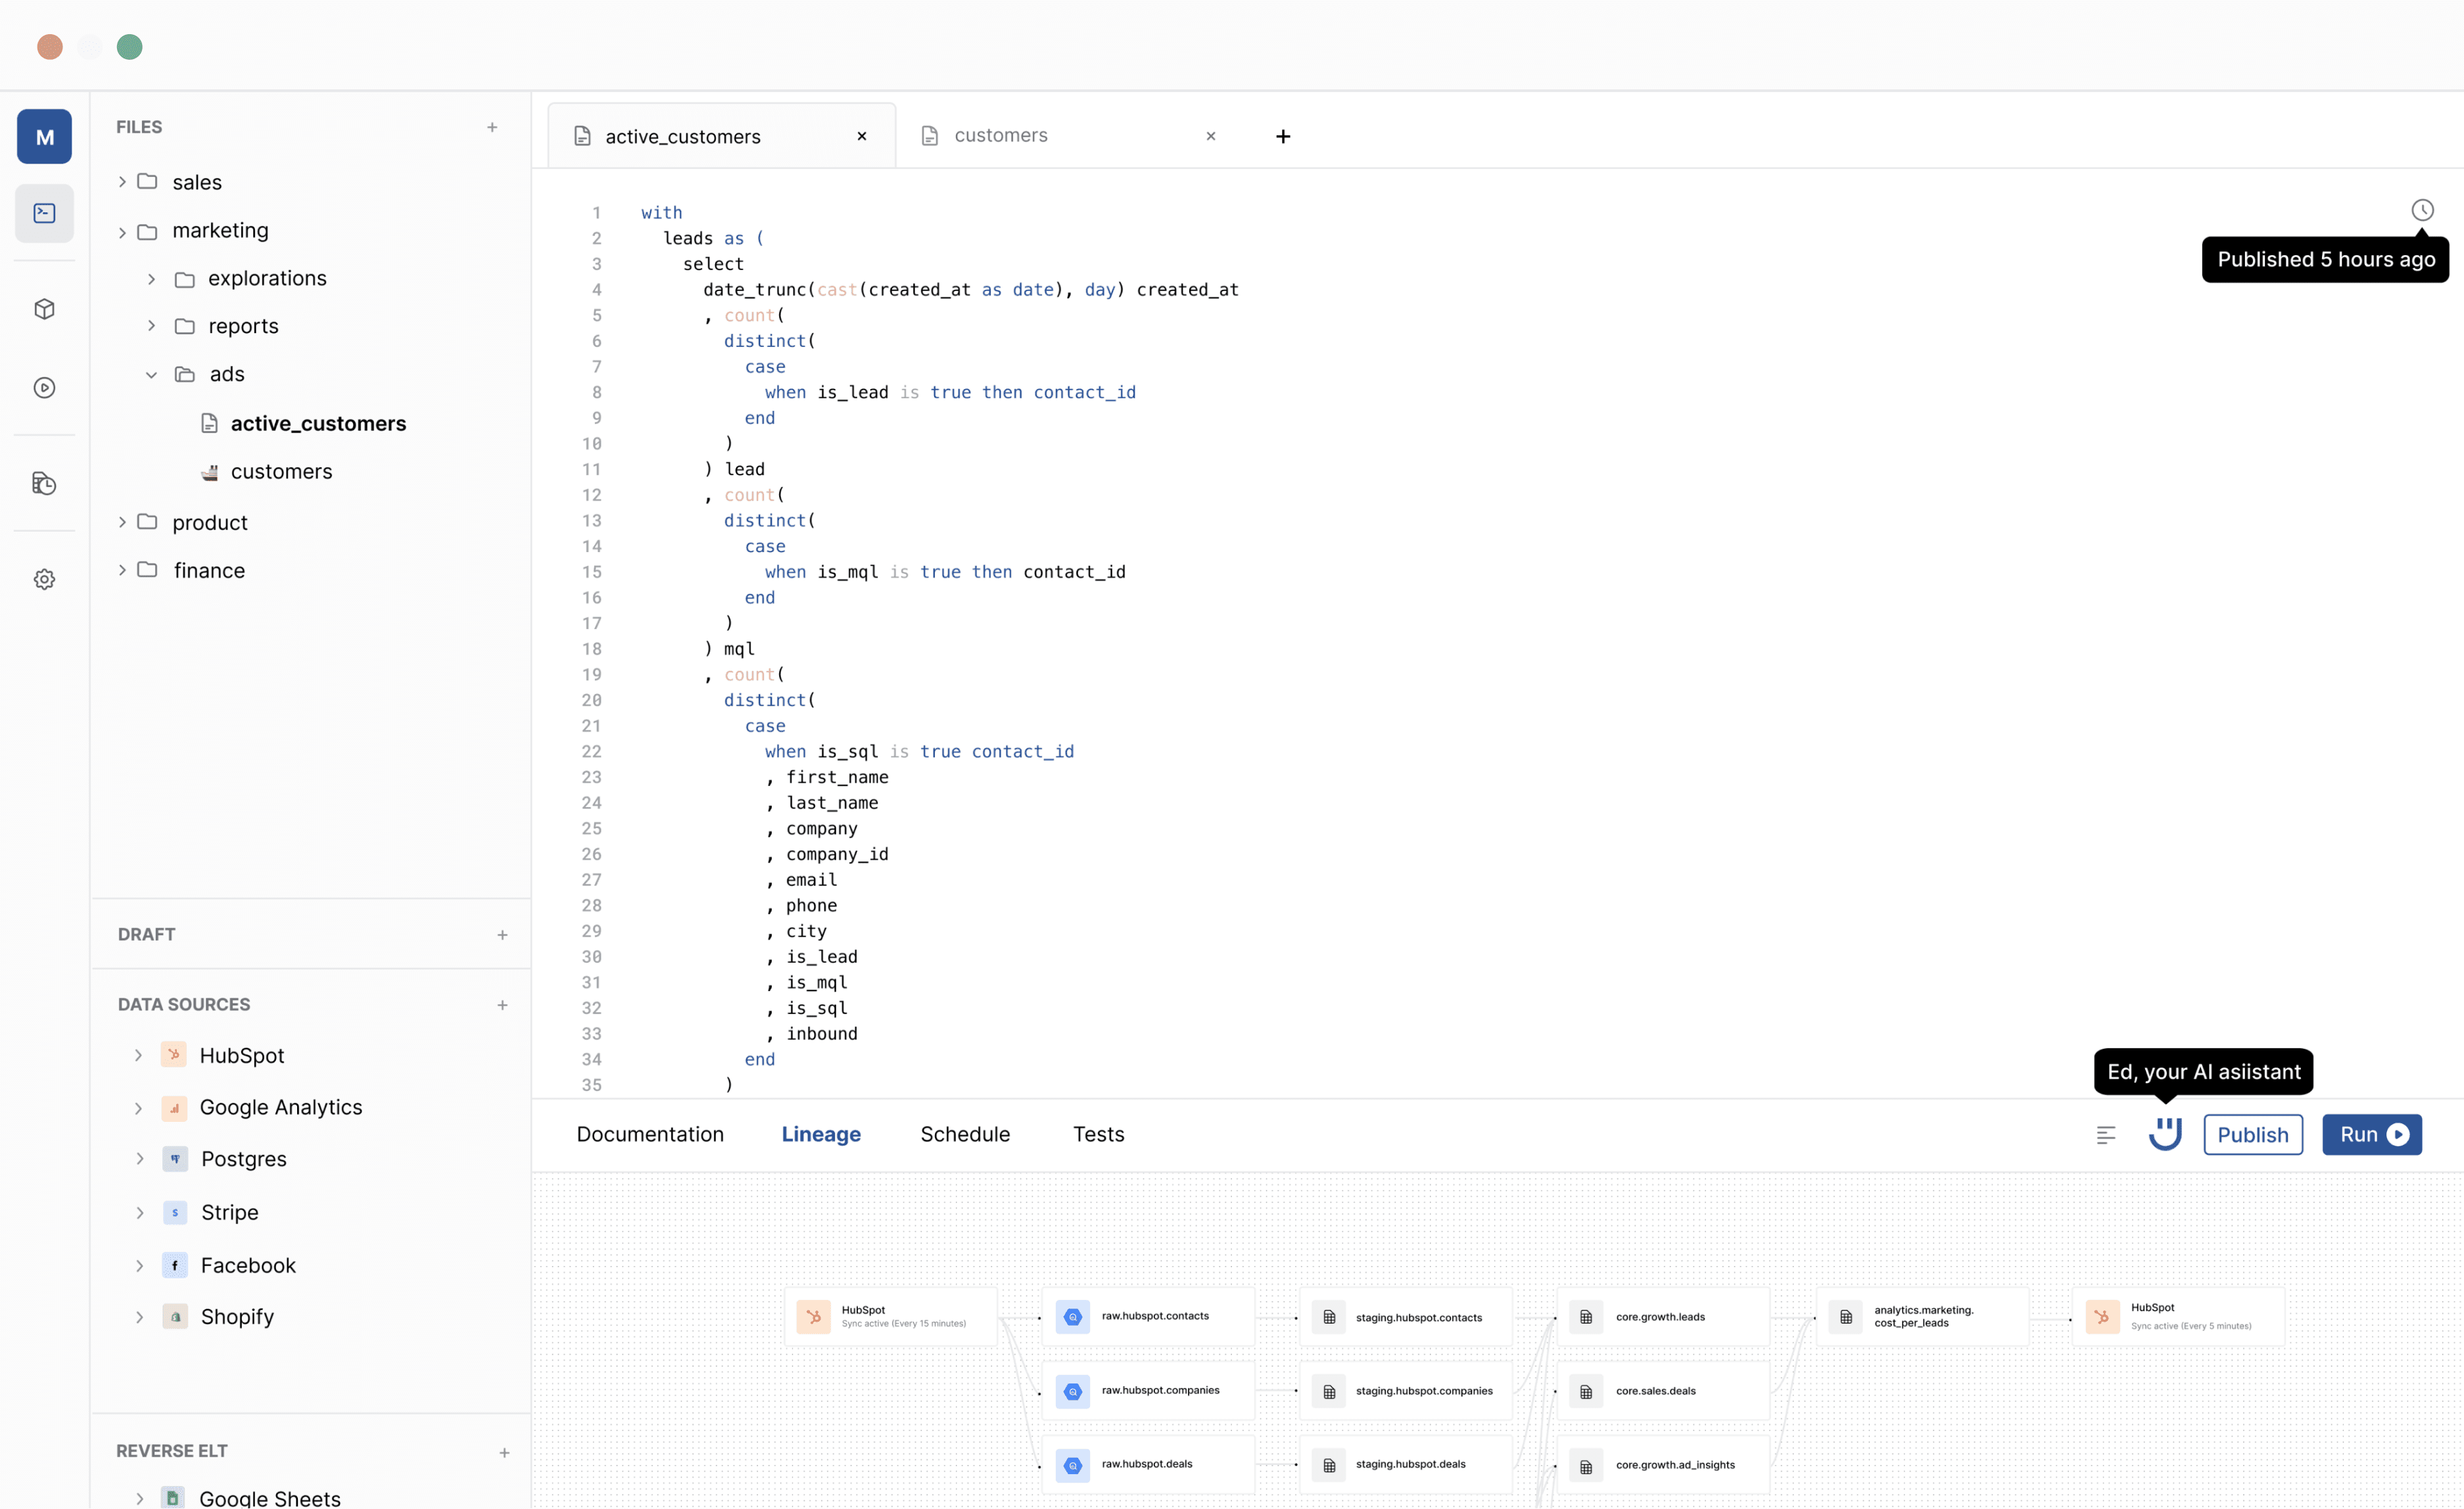Click the Google Analytics source icon
Screen dimensions: 2464x1509
(174, 1107)
